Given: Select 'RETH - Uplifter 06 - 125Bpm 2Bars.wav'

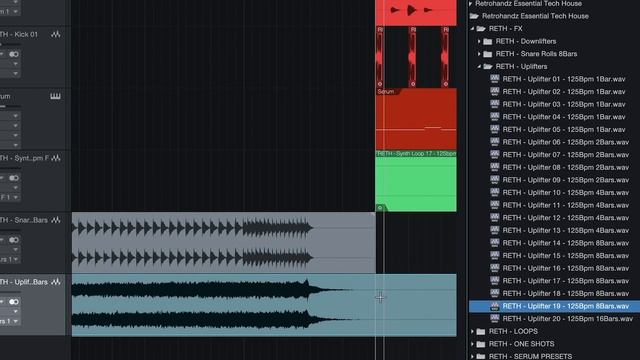Looking at the screenshot, I should coord(566,142).
